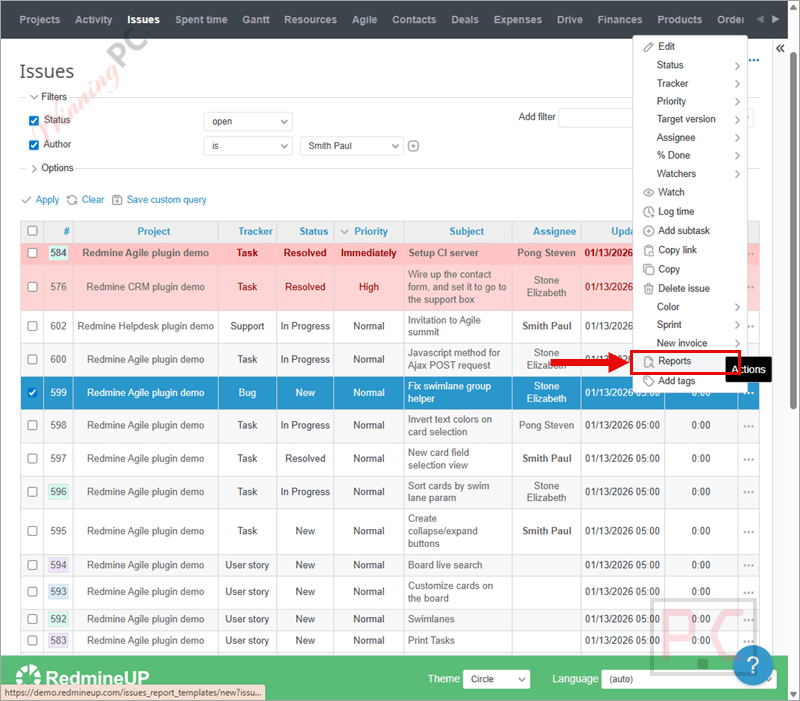This screenshot has height=701, width=800.
Task: Add another author value with plus icon
Action: (x=413, y=146)
